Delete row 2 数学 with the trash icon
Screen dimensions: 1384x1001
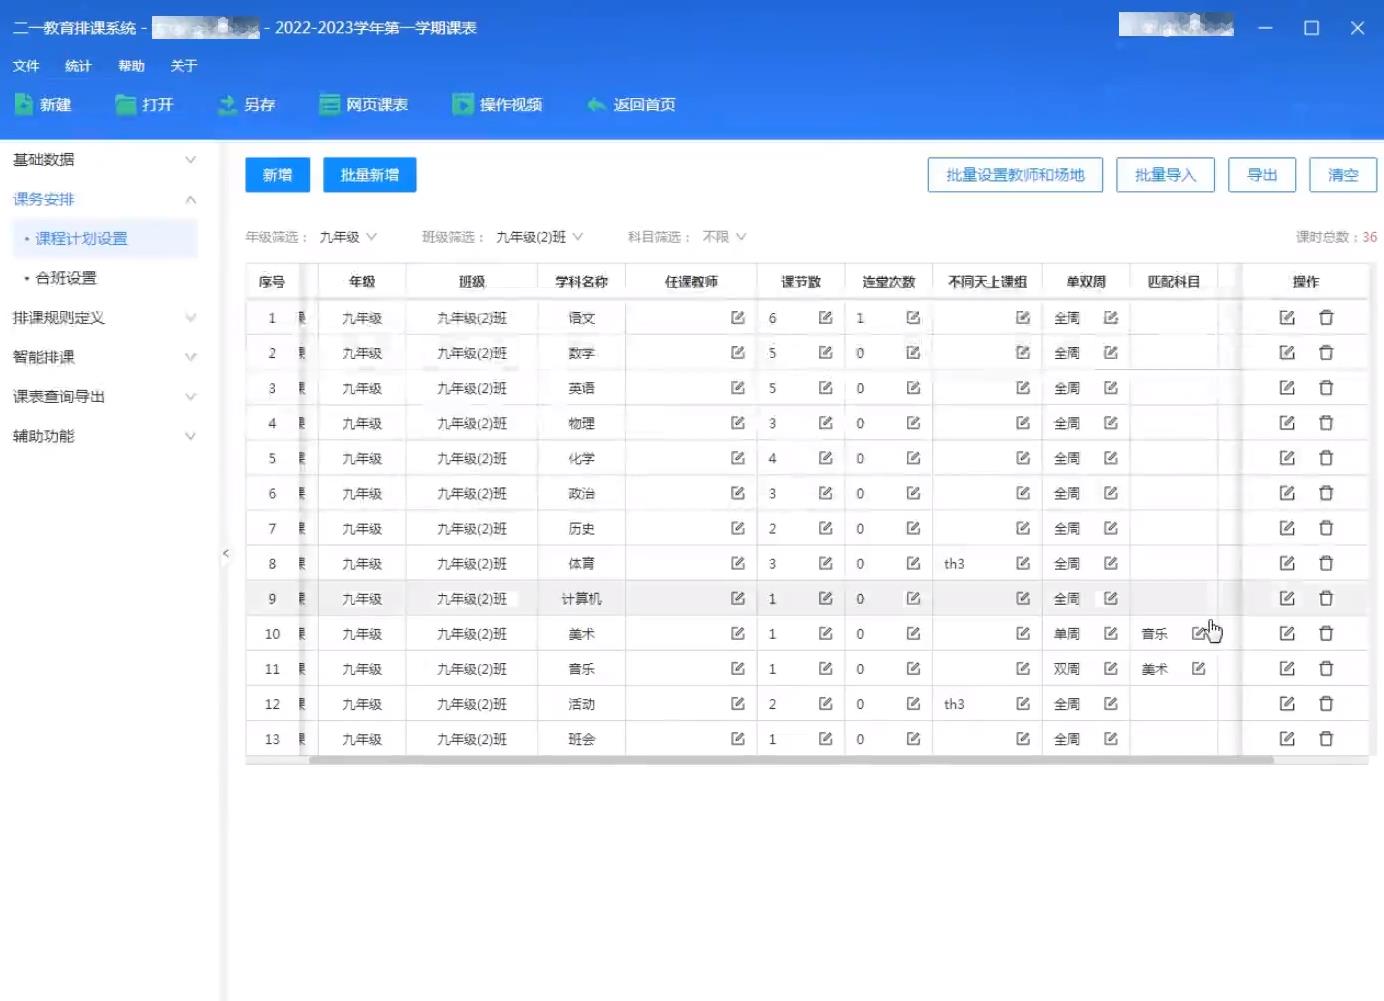(1326, 353)
